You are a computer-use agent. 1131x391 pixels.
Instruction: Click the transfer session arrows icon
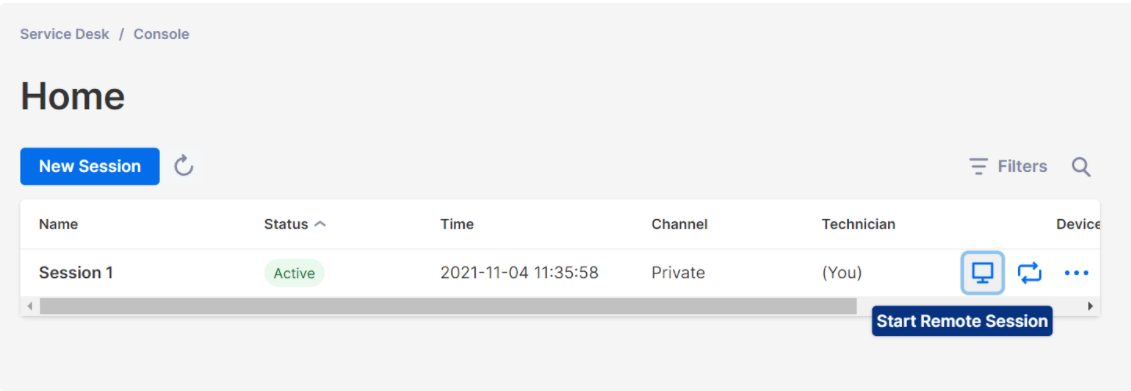click(x=1029, y=273)
